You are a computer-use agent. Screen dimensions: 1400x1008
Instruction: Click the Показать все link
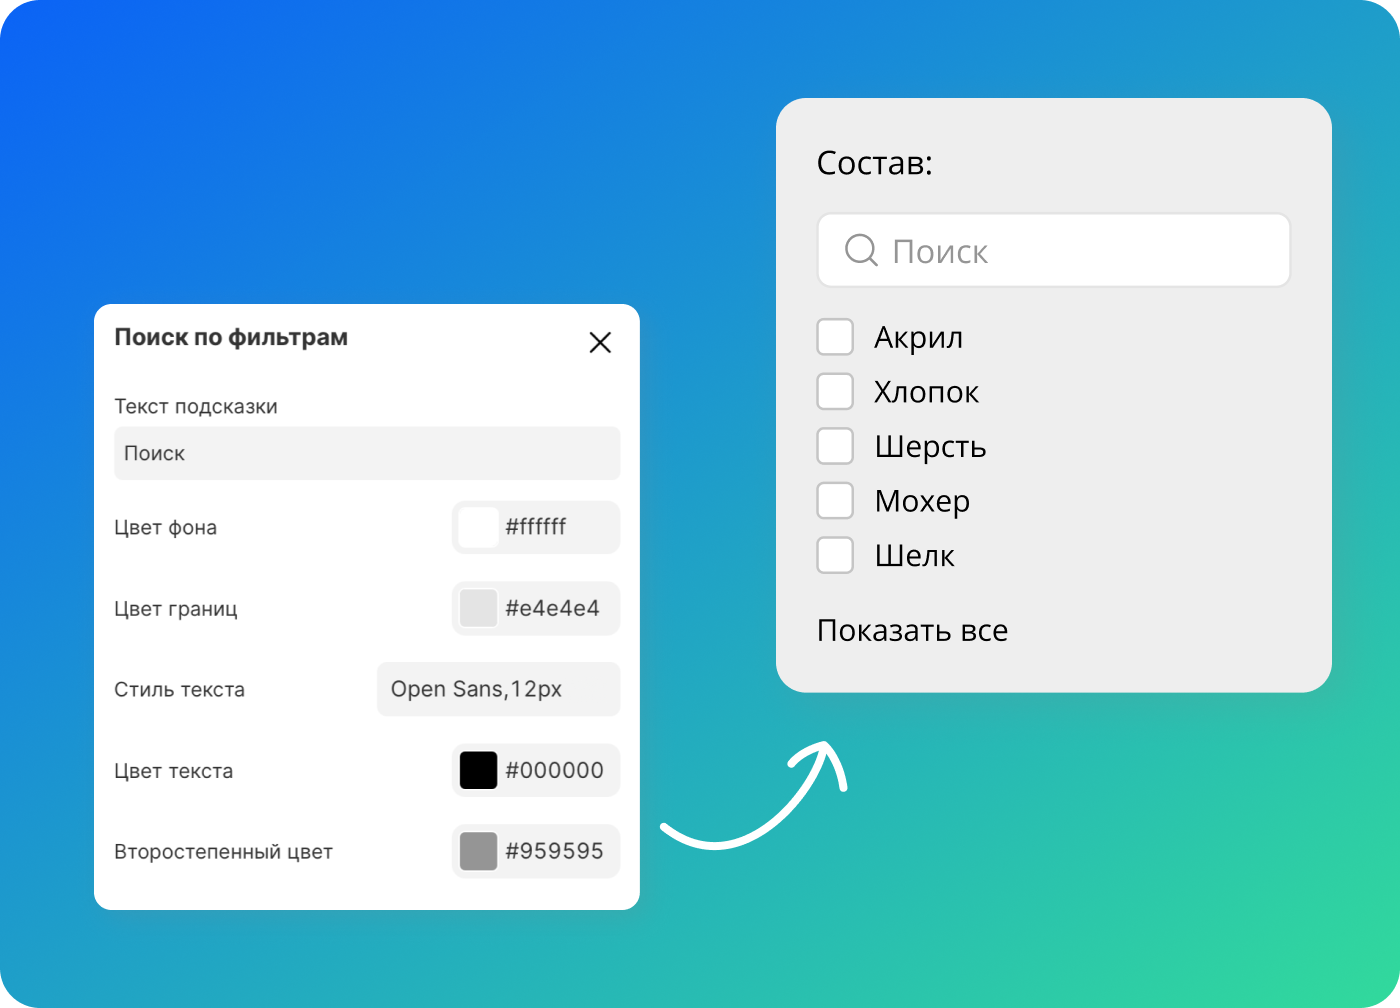[912, 631]
